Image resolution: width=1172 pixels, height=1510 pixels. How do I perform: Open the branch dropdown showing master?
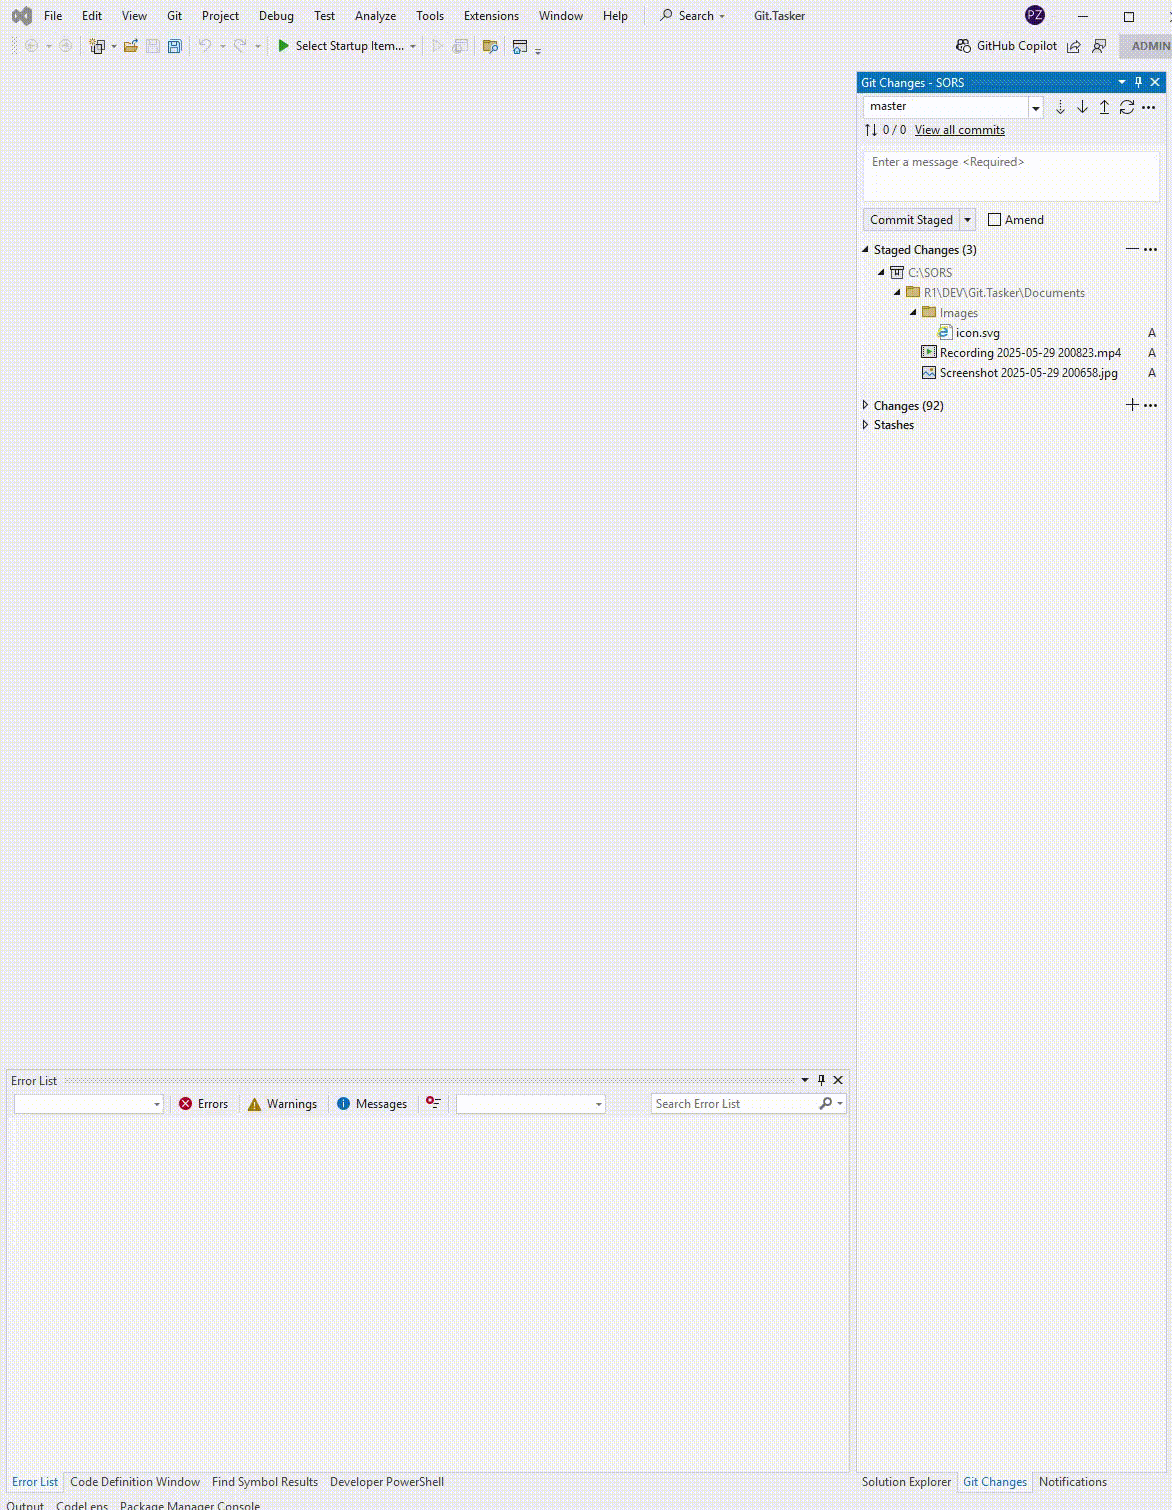click(1036, 107)
